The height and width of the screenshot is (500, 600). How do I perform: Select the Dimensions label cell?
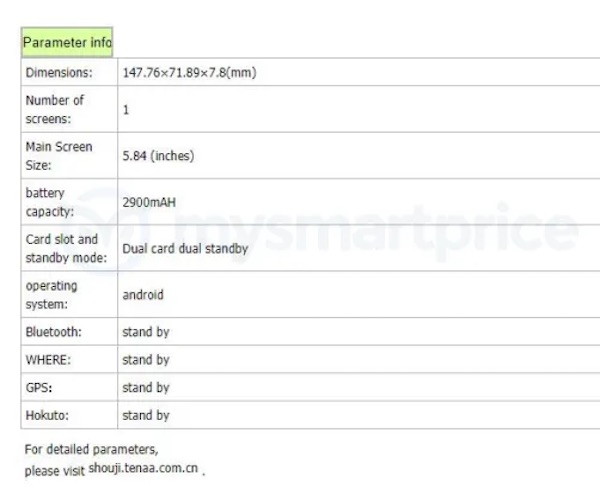[x=69, y=72]
